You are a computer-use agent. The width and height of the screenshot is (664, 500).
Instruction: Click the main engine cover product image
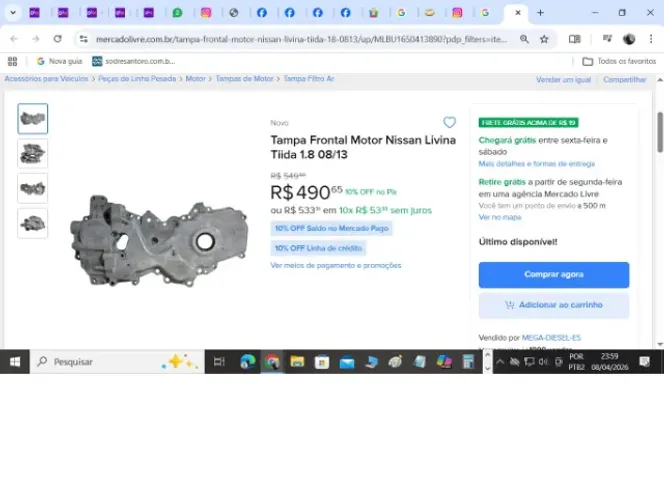[159, 240]
